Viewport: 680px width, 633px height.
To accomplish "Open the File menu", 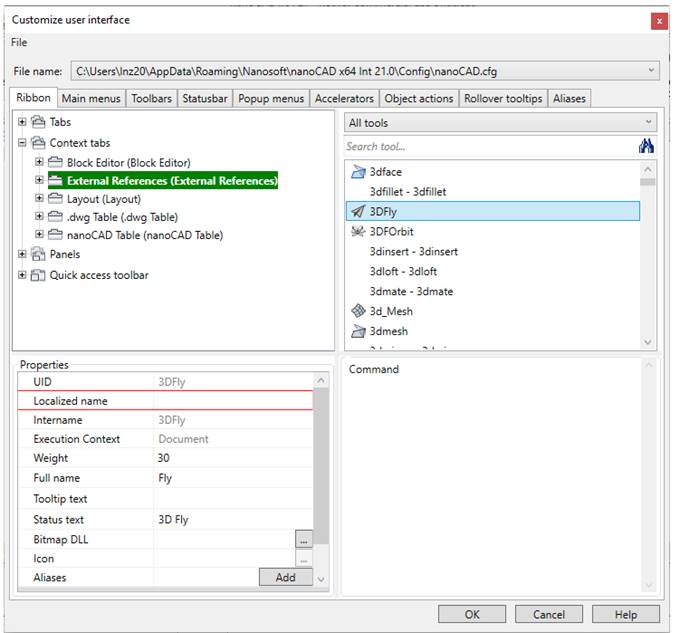I will tap(20, 42).
